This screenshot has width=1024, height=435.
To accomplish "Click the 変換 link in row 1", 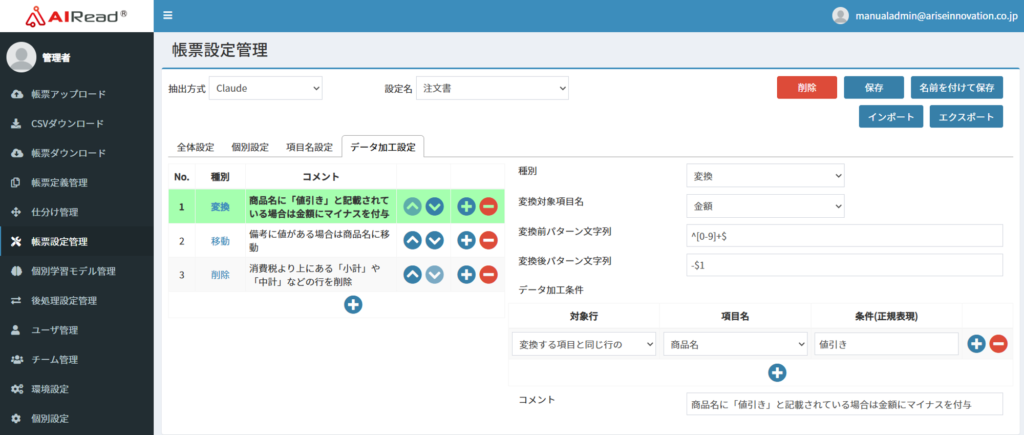I will (220, 207).
